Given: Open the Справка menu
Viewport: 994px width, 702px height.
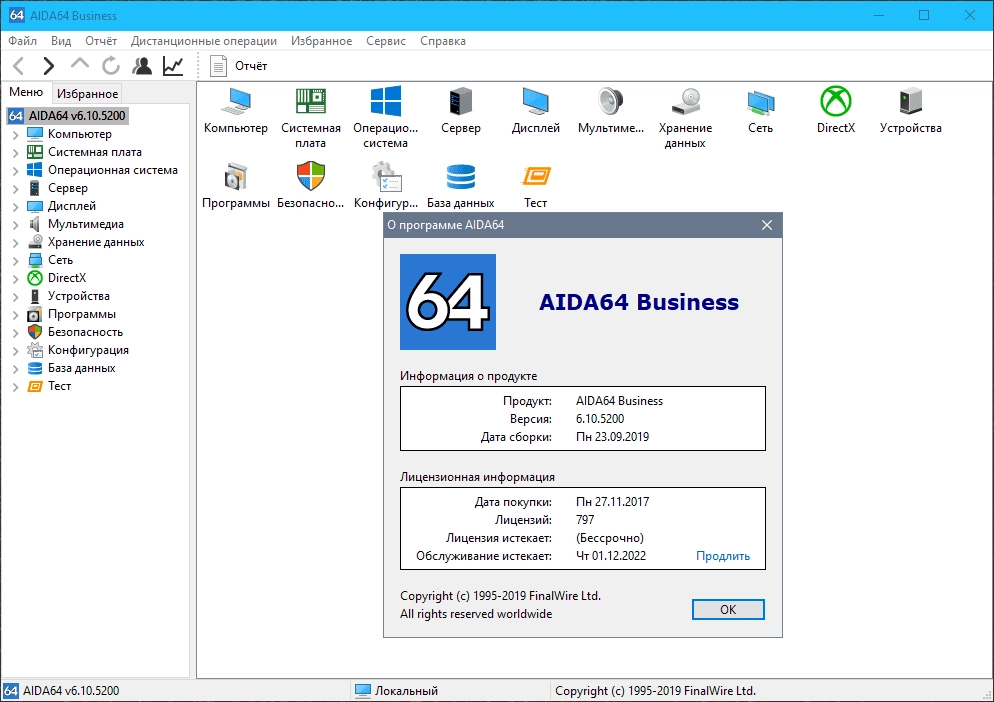Looking at the screenshot, I should [442, 41].
